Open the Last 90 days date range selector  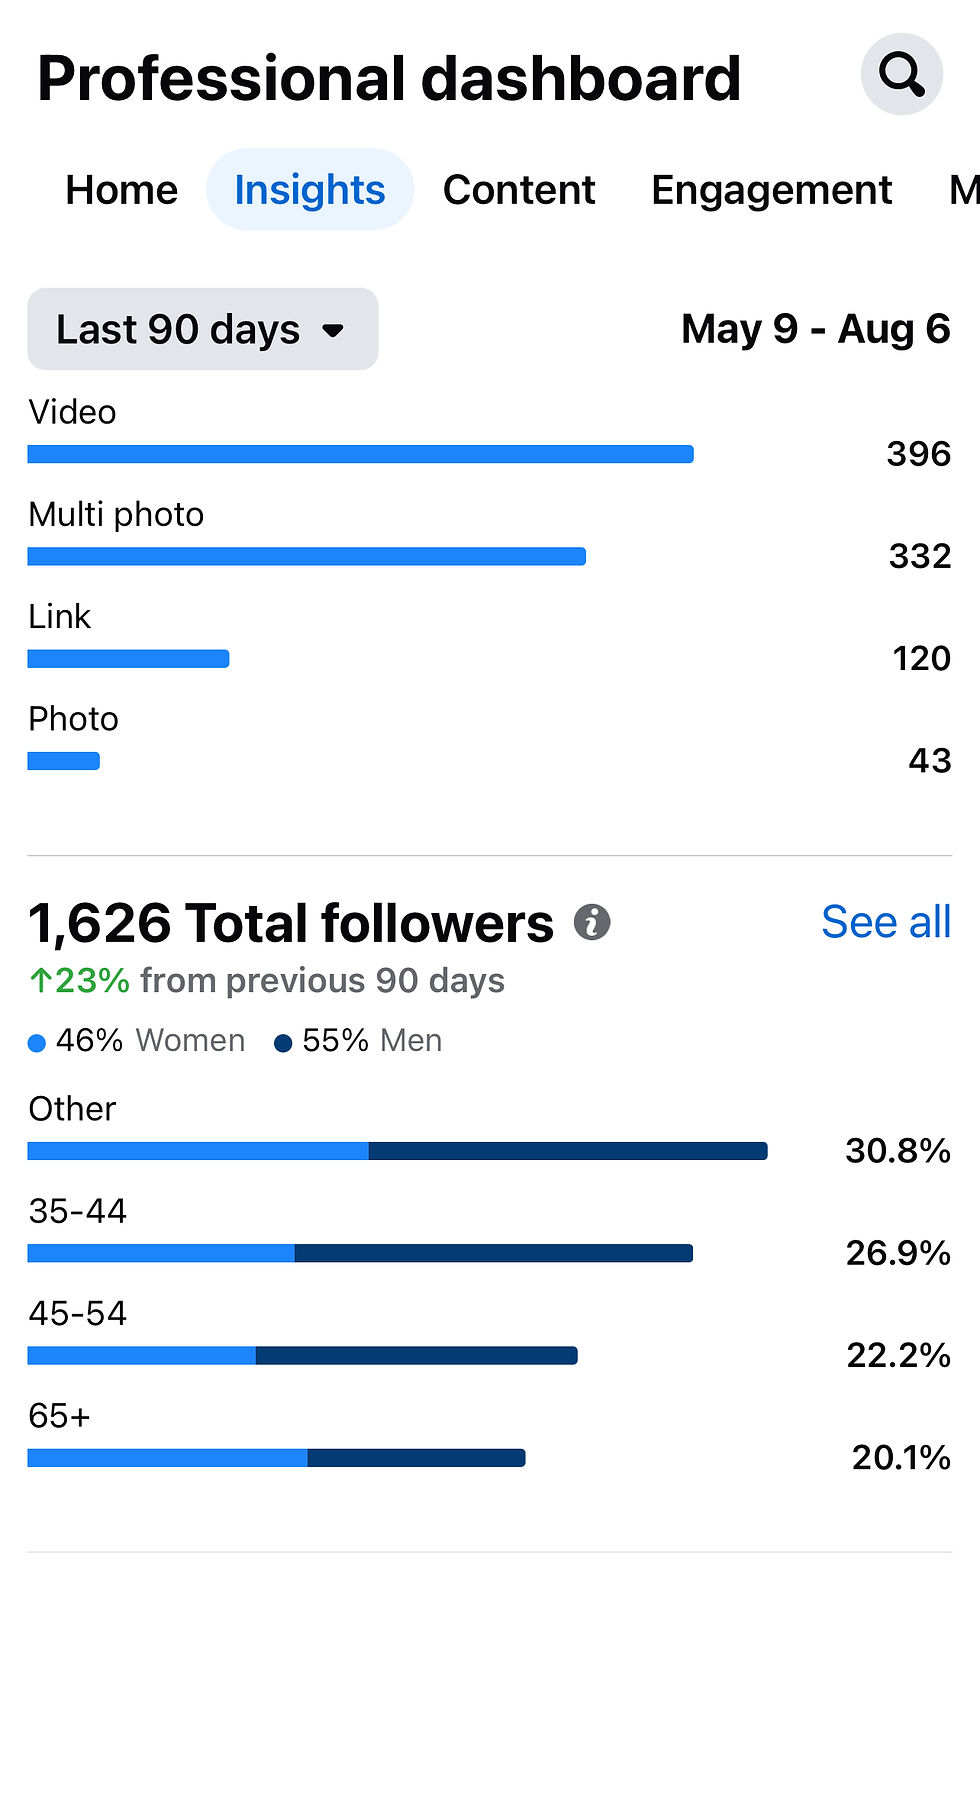pyautogui.click(x=202, y=329)
